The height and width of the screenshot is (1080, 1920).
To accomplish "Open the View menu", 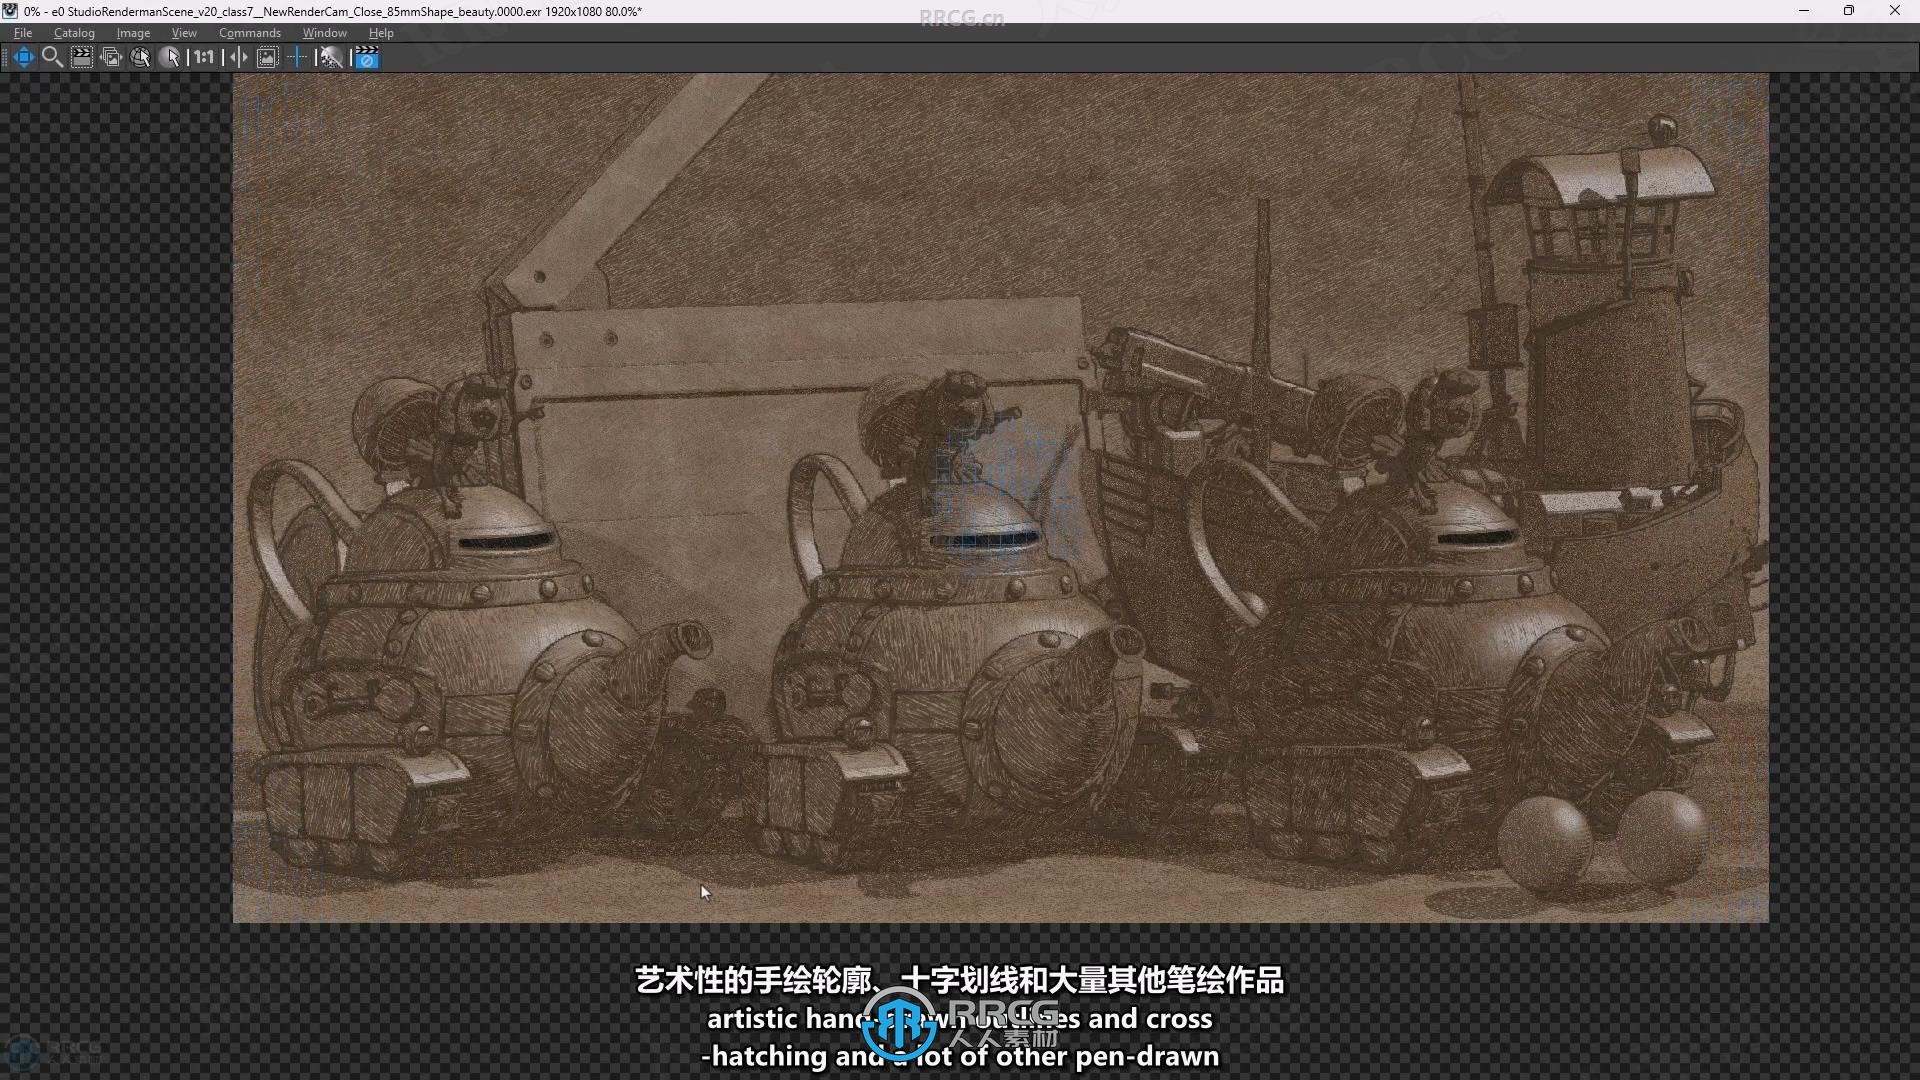I will coord(184,33).
